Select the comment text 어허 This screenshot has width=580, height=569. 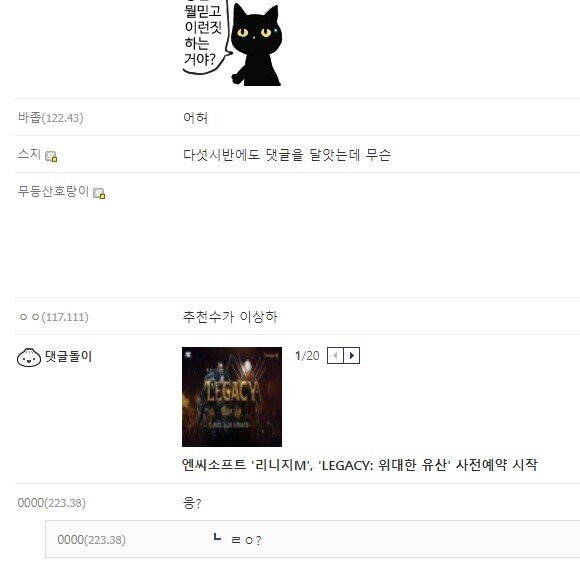196,118
